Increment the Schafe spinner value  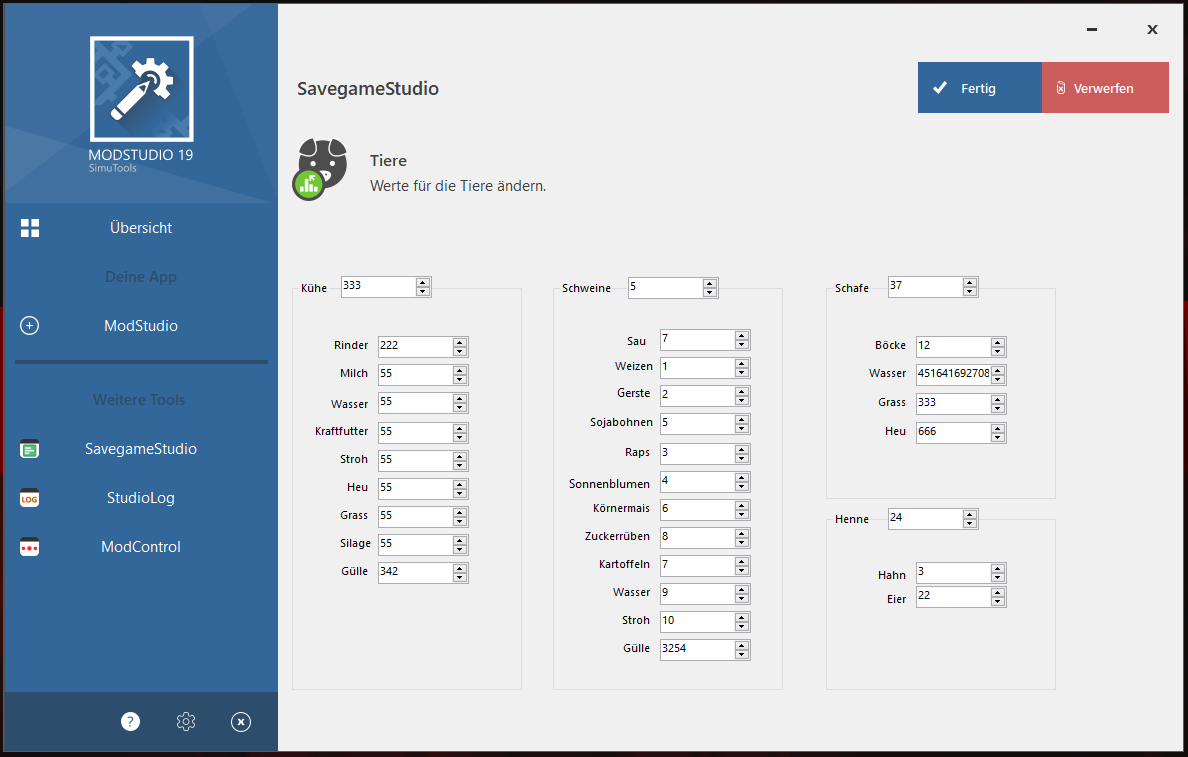[969, 283]
